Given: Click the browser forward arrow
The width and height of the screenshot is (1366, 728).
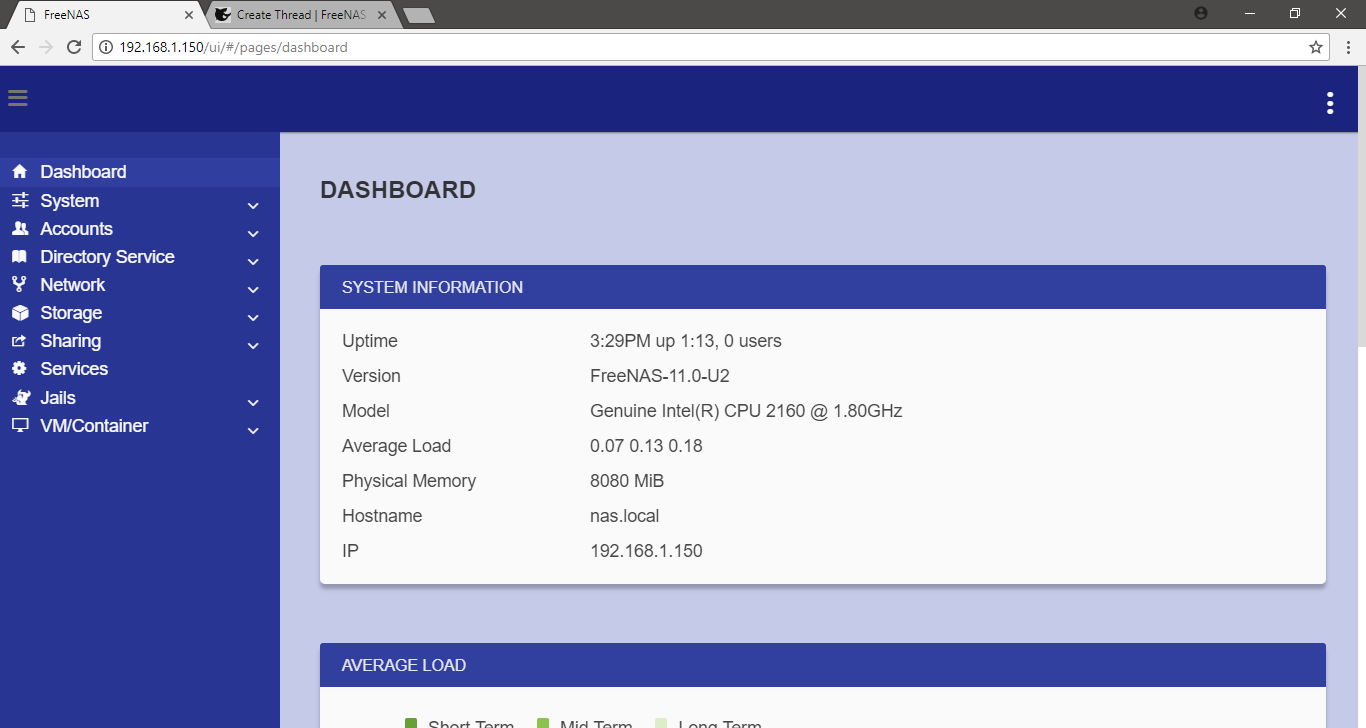Looking at the screenshot, I should [x=46, y=47].
